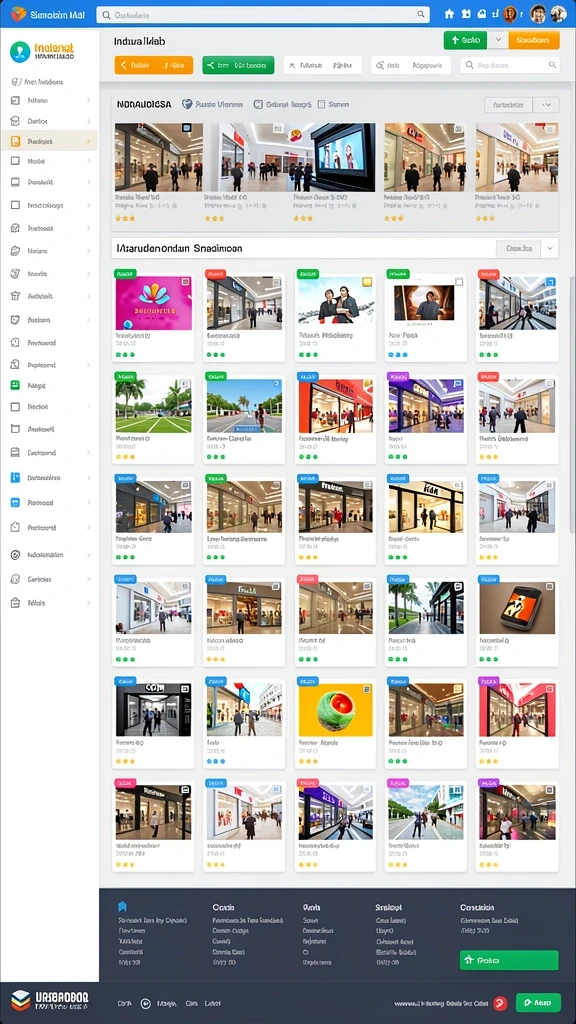
Task: Open the grey button in Msarudenondan section header
Action: [519, 248]
